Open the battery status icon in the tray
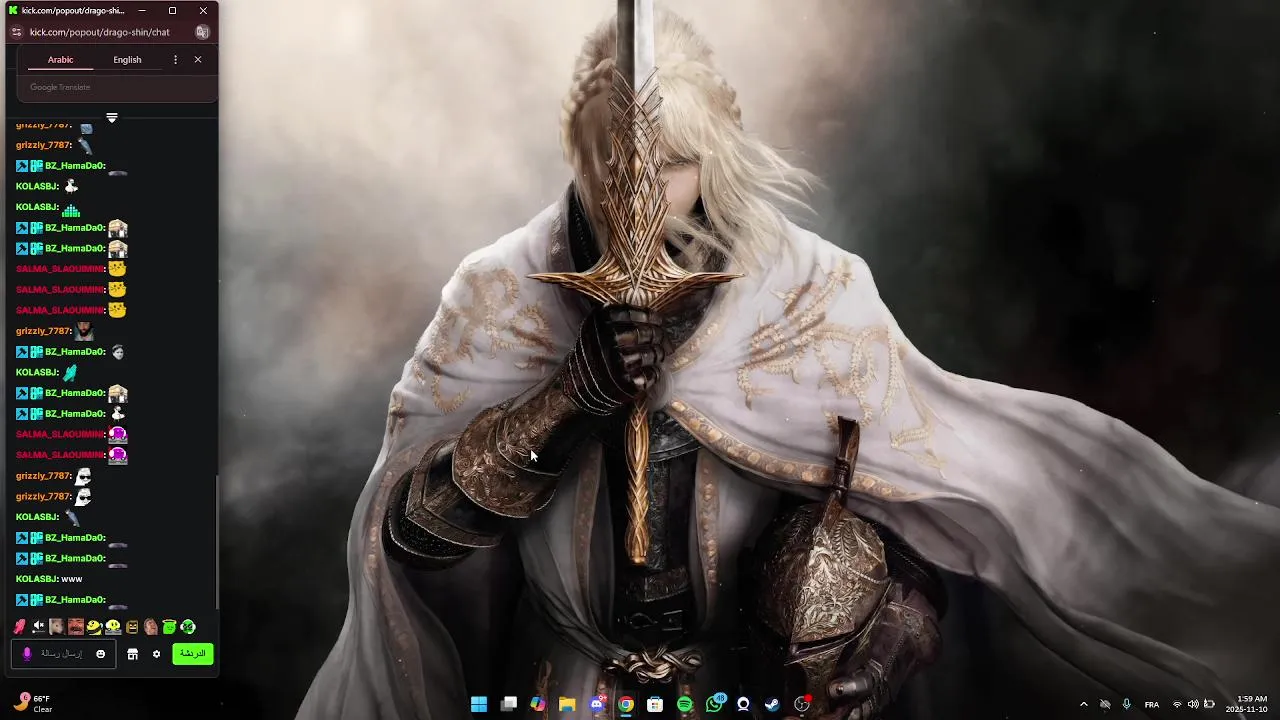Viewport: 1280px width, 720px height. pyautogui.click(x=1209, y=704)
